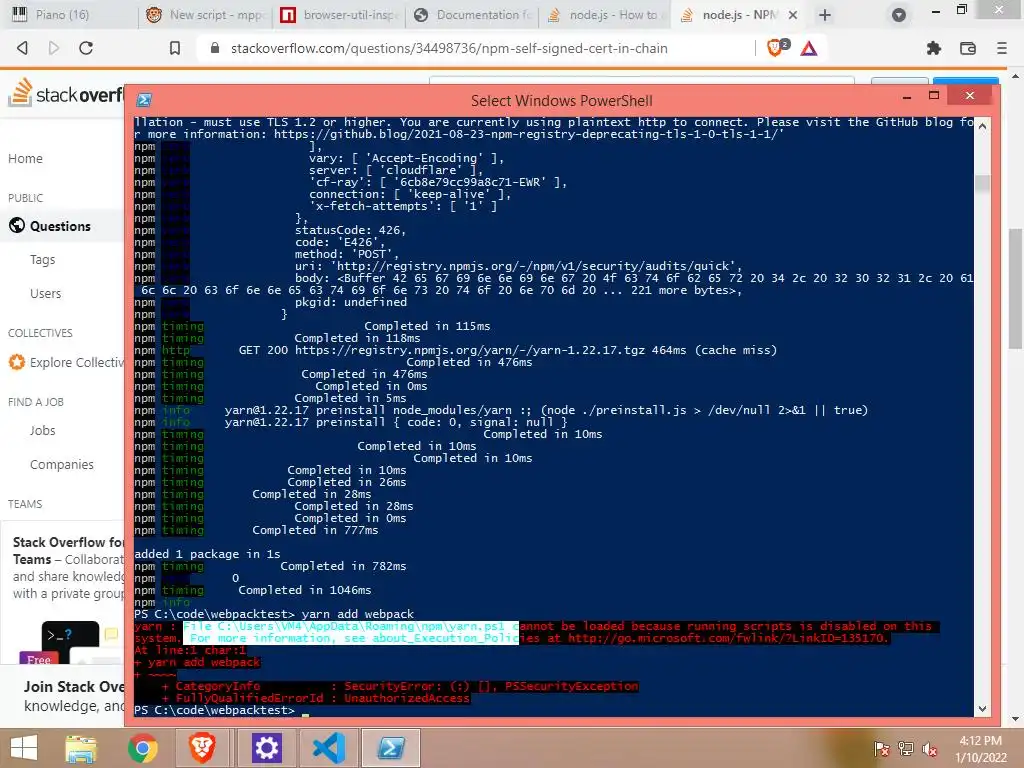Screen dimensions: 1024x768
Task: Open Questions in the sidebar
Action: coord(60,226)
